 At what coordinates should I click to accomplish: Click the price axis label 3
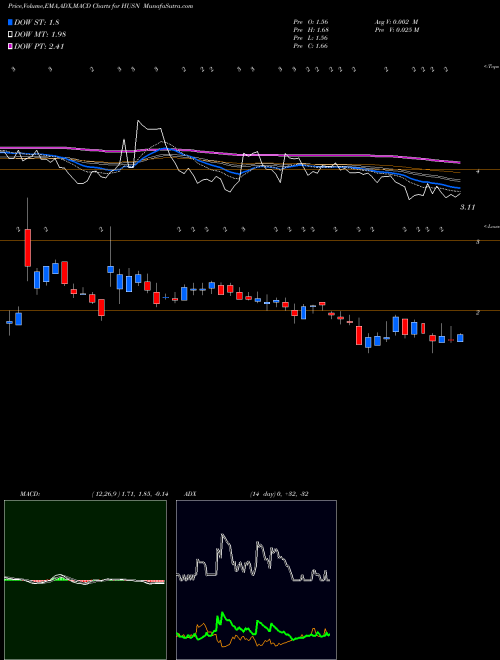(x=478, y=242)
